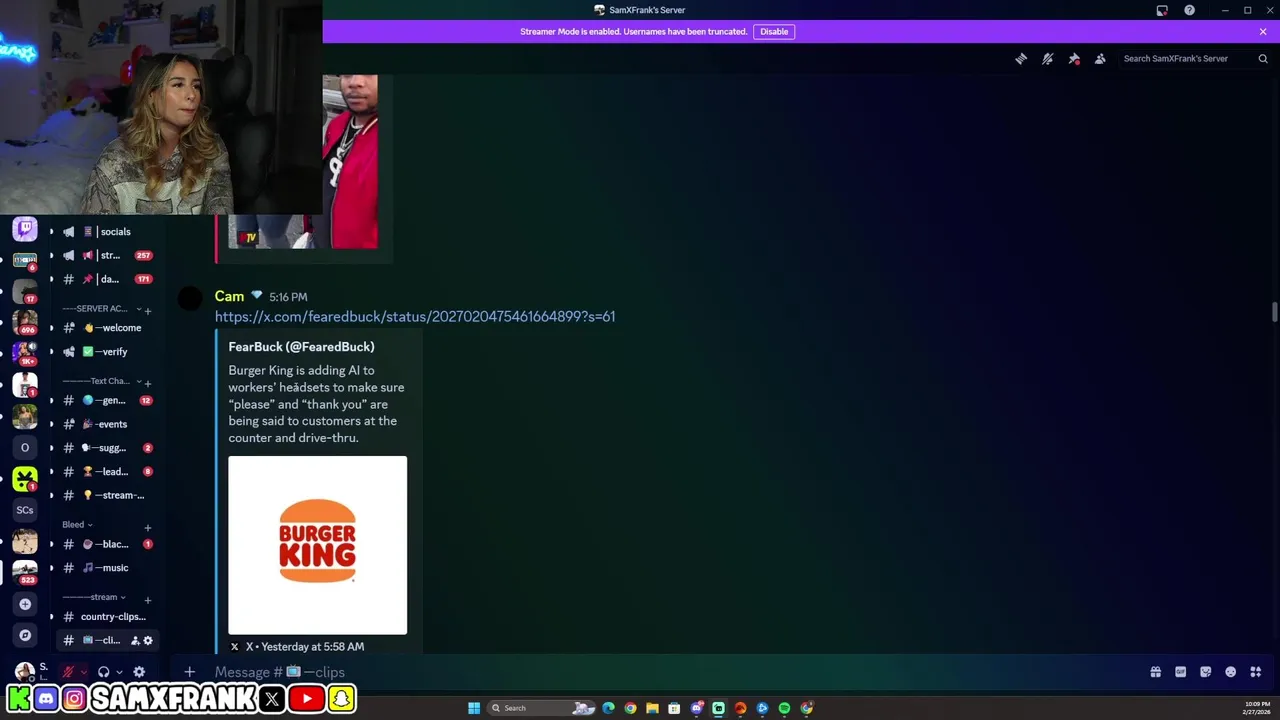Toggle the muted microphone button
The image size is (1280, 720).
[x=68, y=672]
